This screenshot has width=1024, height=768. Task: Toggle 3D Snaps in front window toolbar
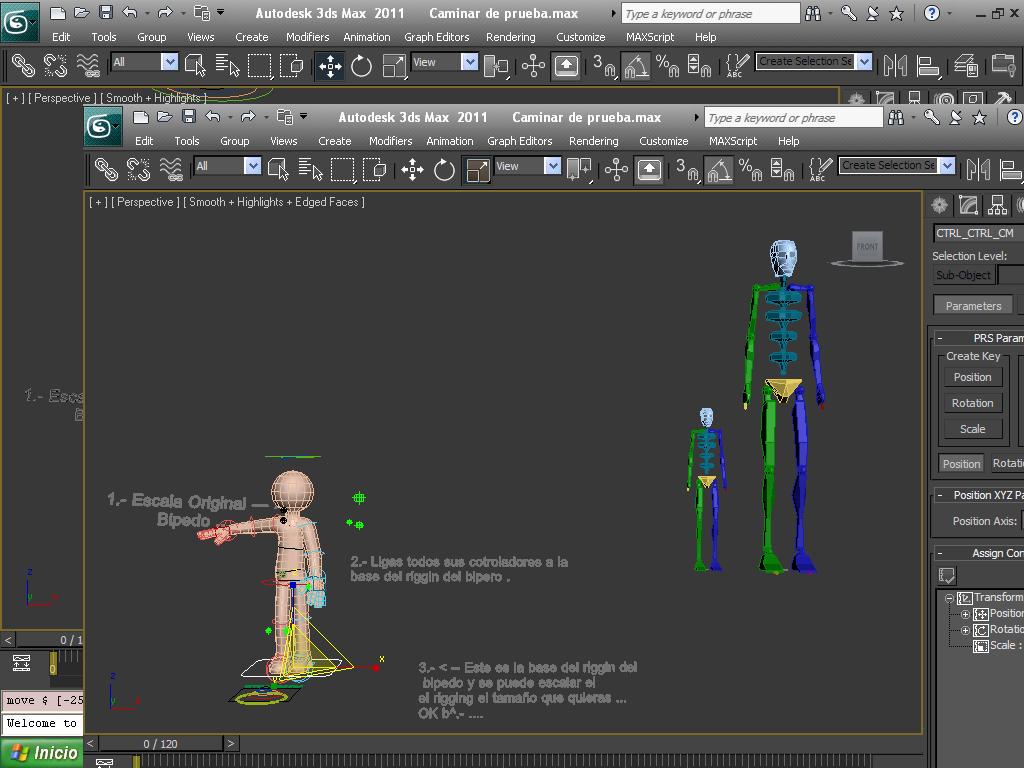click(x=687, y=170)
